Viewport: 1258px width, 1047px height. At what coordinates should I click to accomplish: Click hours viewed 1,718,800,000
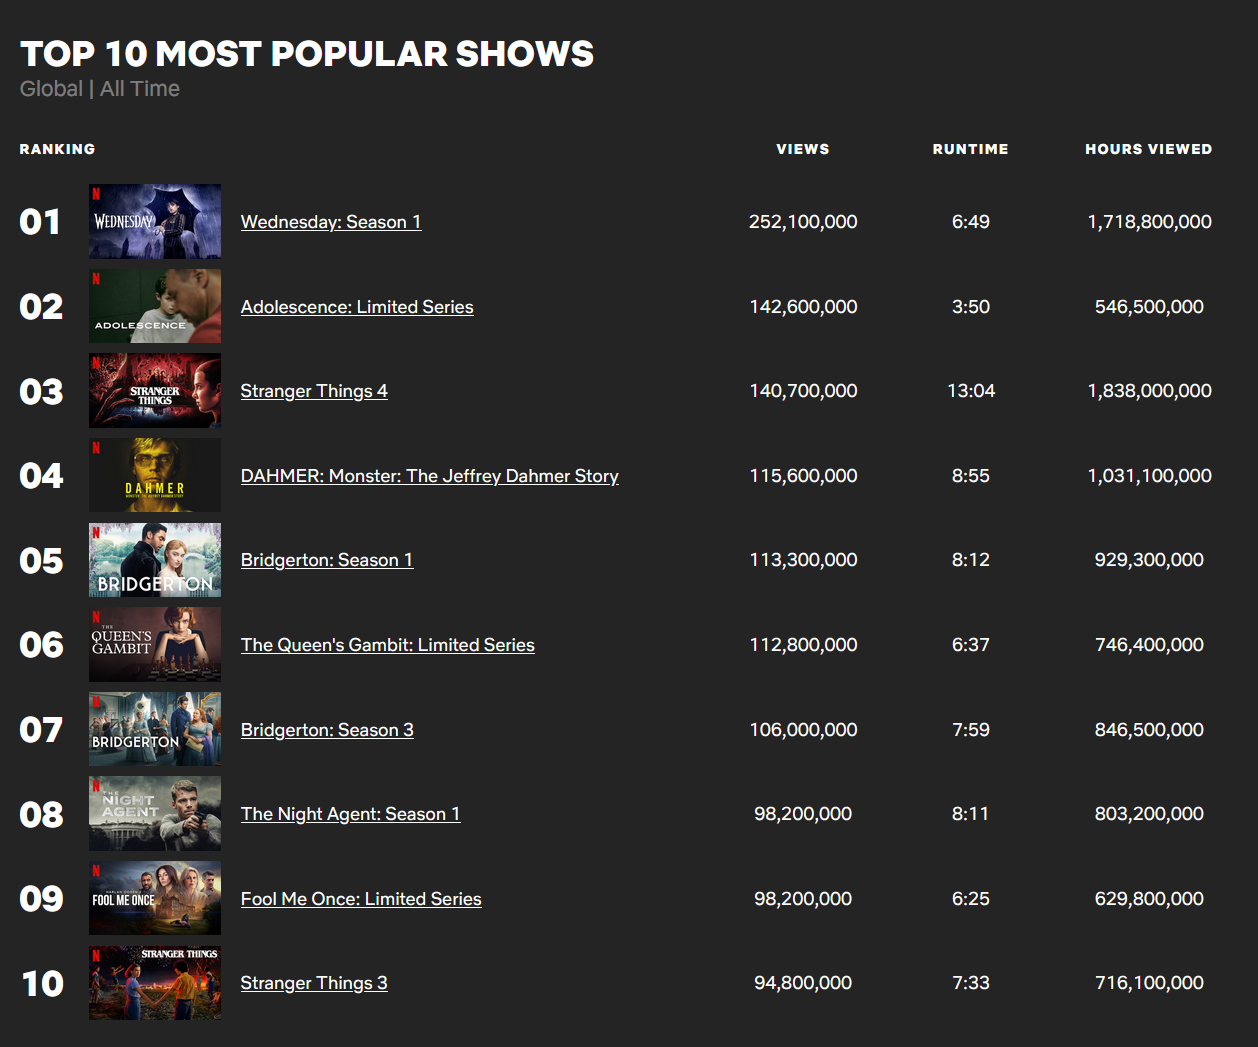1149,222
